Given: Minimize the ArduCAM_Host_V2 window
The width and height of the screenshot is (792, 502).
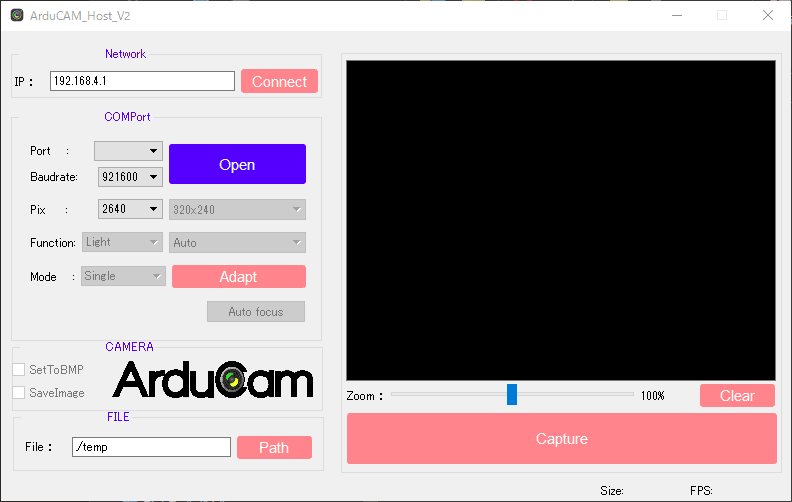Looking at the screenshot, I should pos(677,15).
